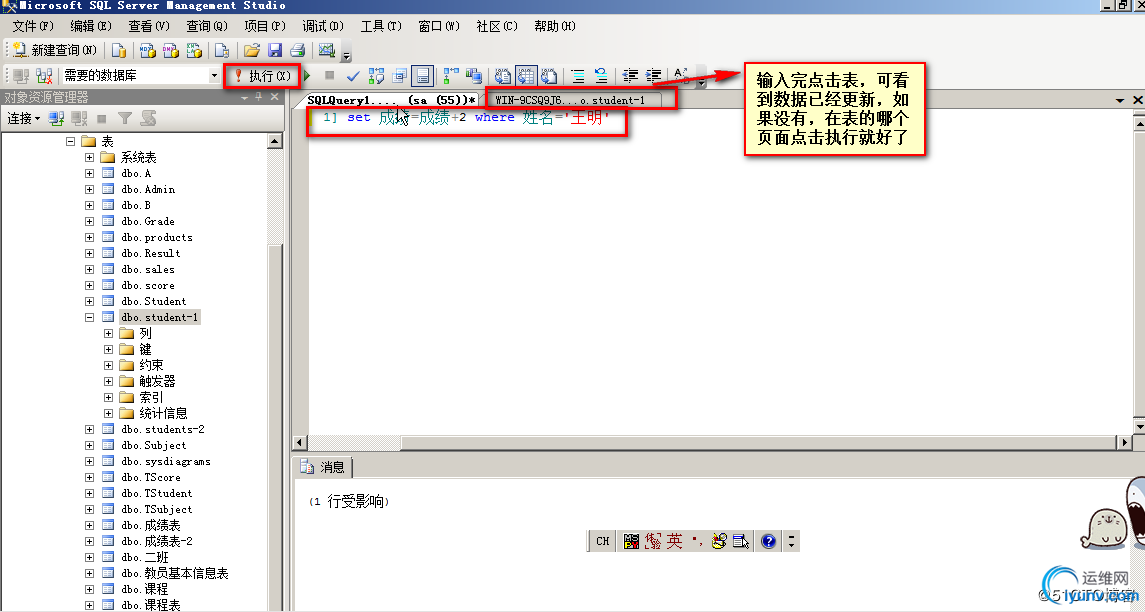Click the Open File folder icon

(252, 50)
